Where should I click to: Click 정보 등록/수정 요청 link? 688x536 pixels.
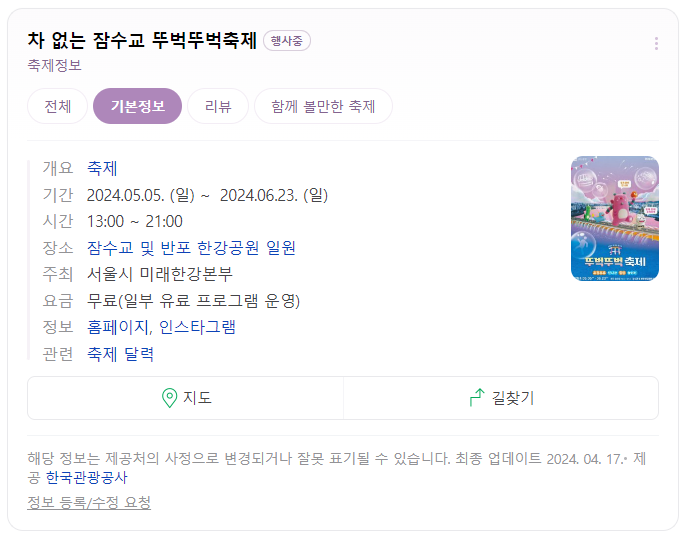(89, 503)
